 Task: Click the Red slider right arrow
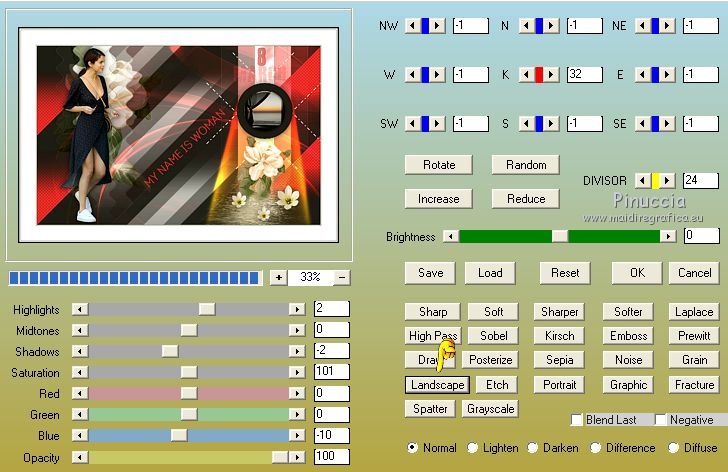pyautogui.click(x=297, y=393)
